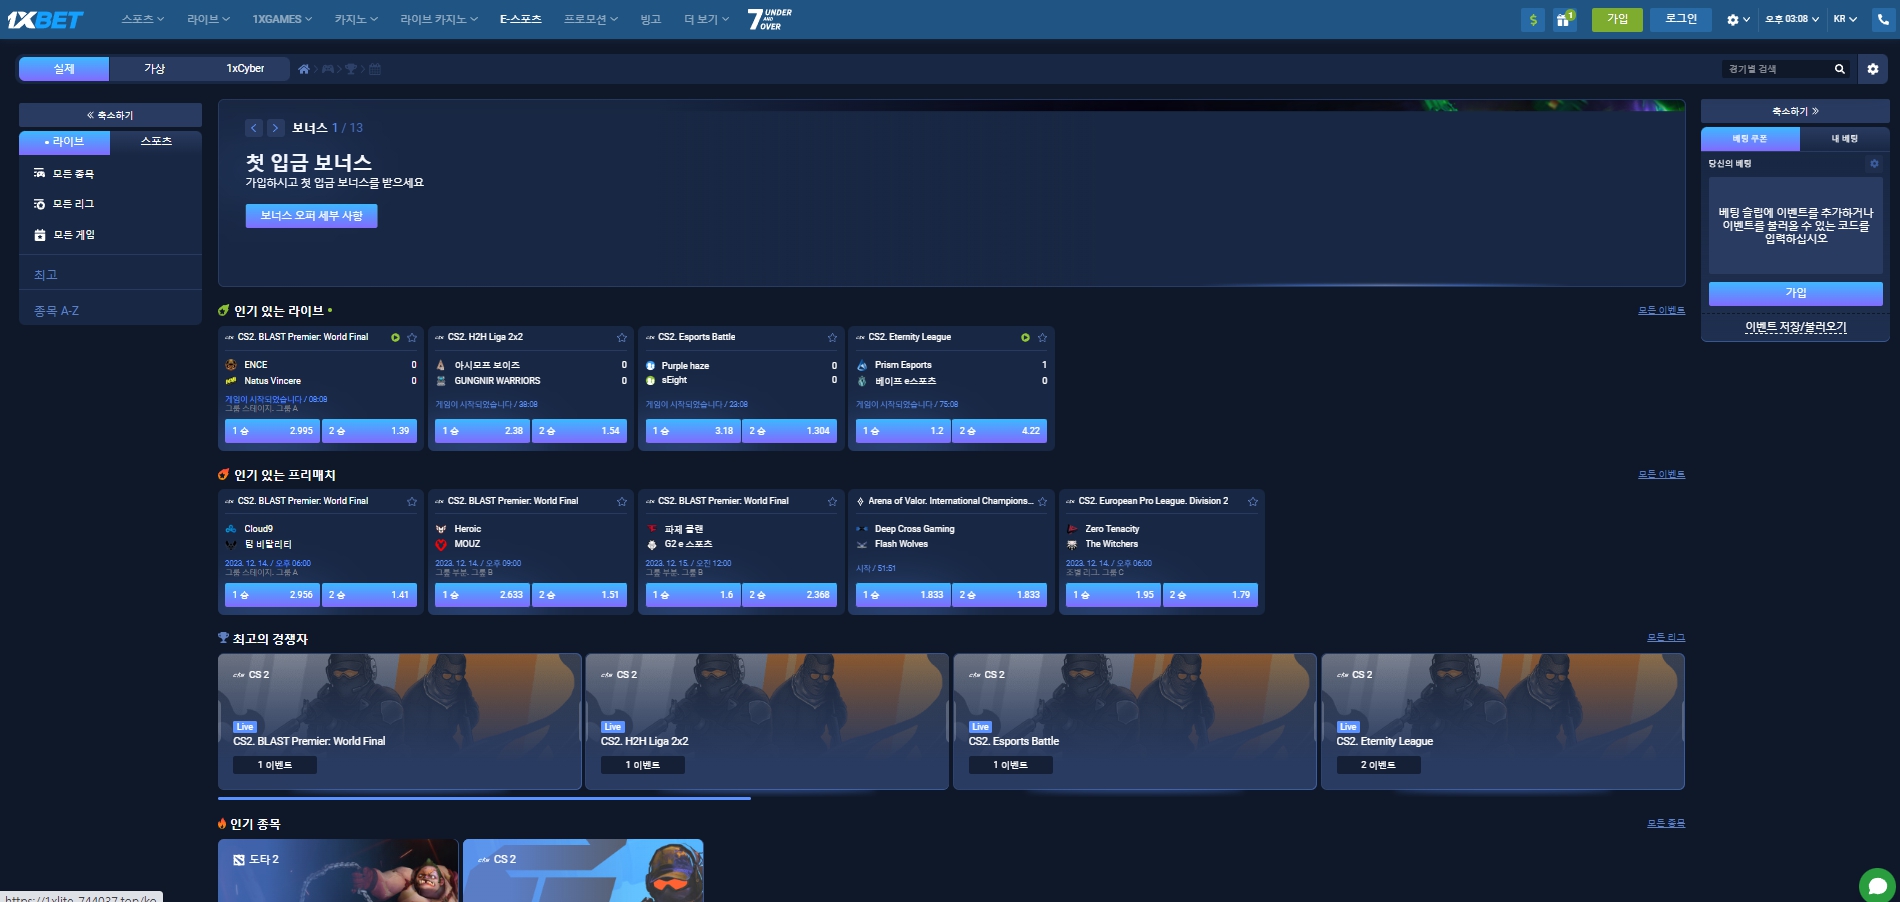Open the dollar deposit icon
Viewport: 1900px width, 902px height.
click(1532, 19)
